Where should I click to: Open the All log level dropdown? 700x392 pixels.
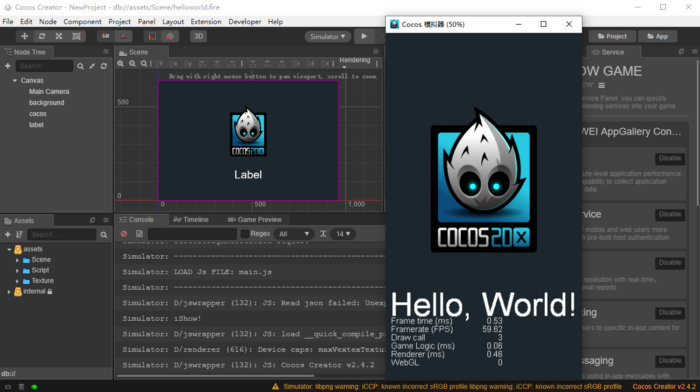coord(293,234)
